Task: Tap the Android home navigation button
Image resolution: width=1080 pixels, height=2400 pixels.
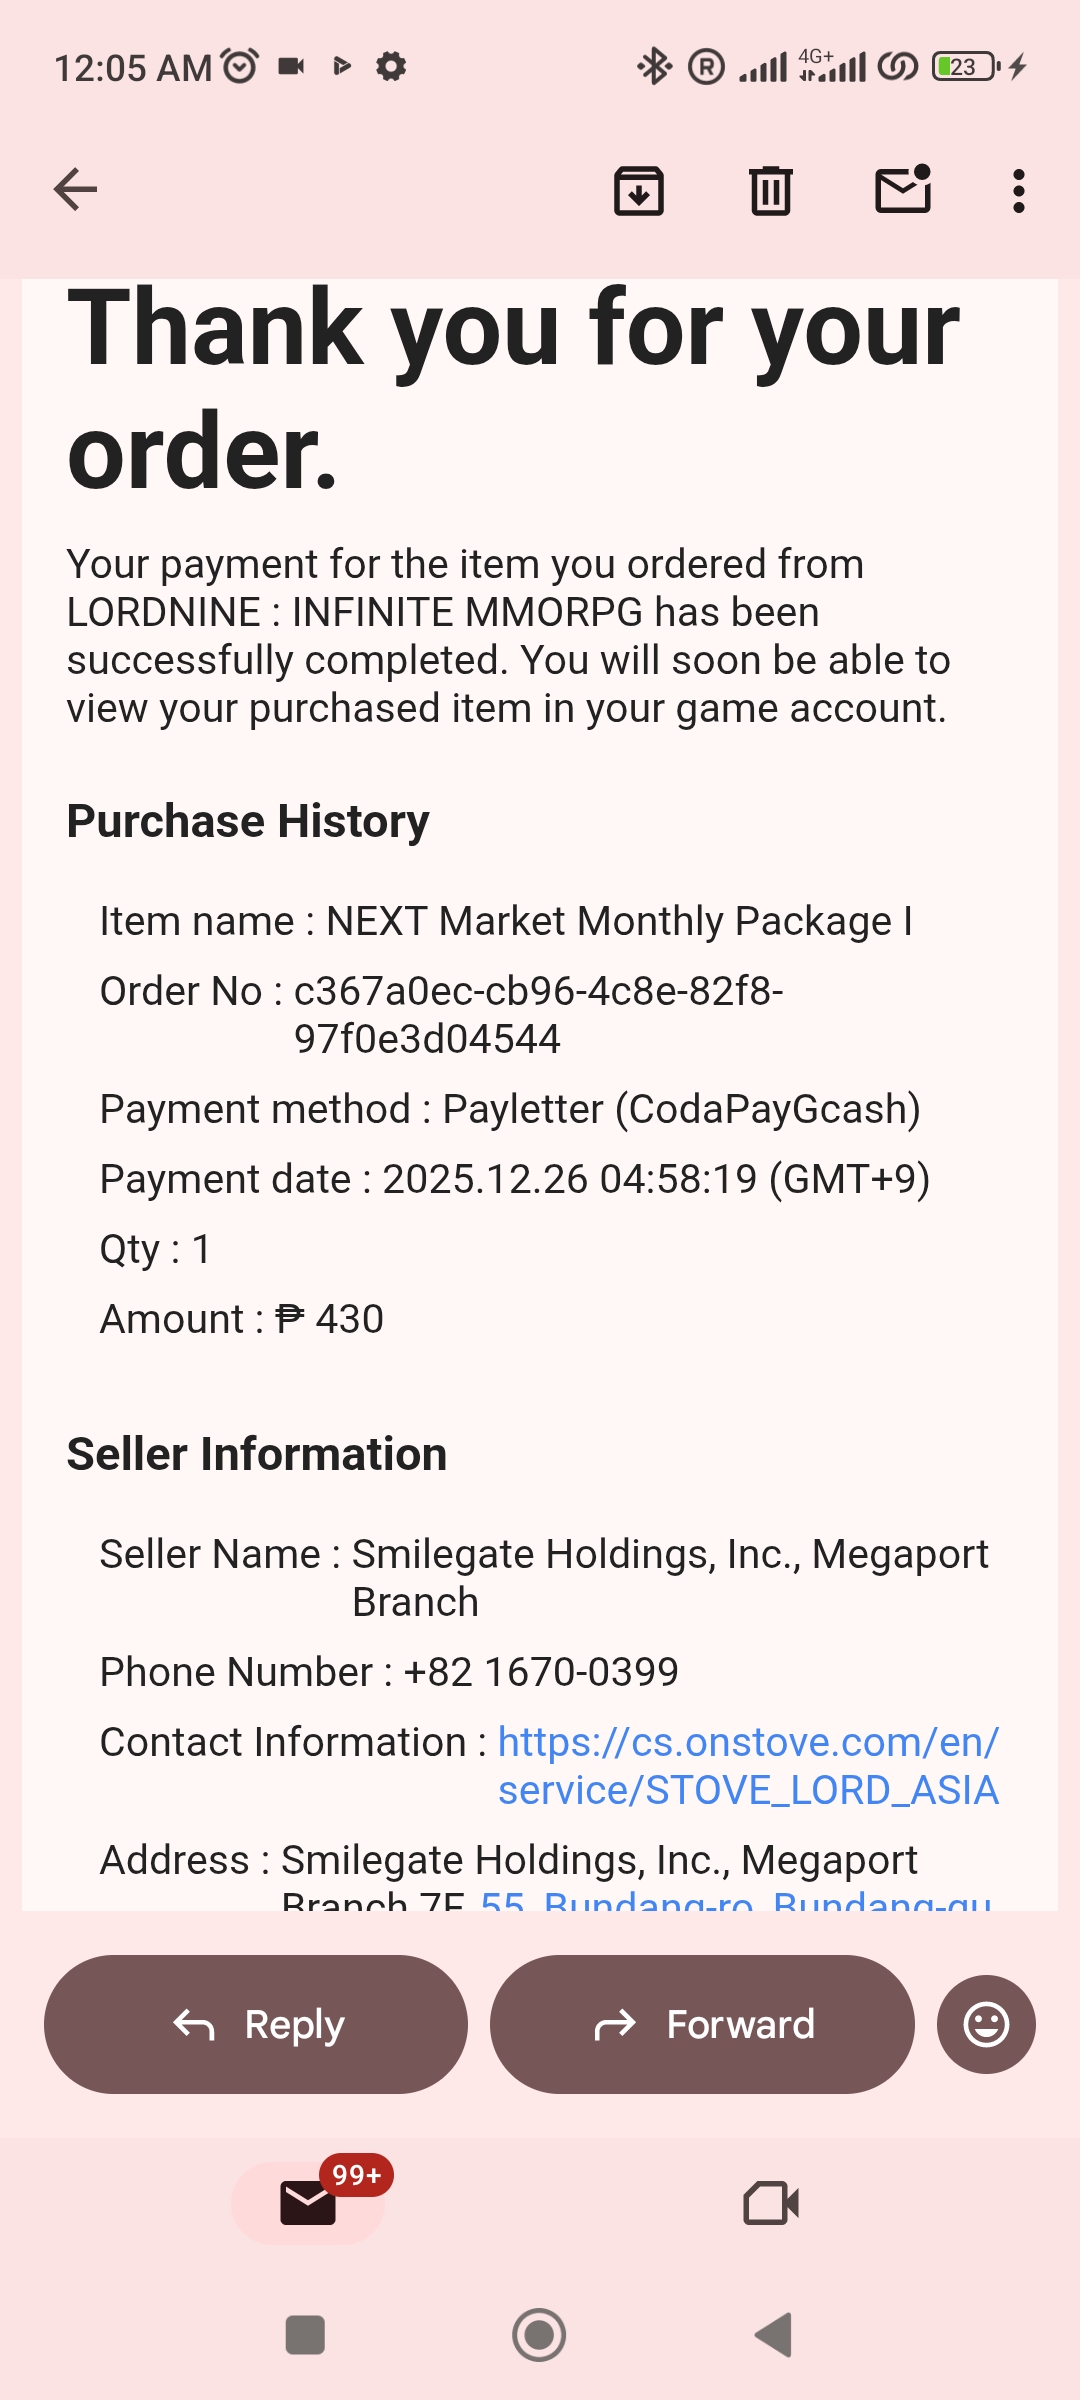Action: click(x=539, y=2335)
